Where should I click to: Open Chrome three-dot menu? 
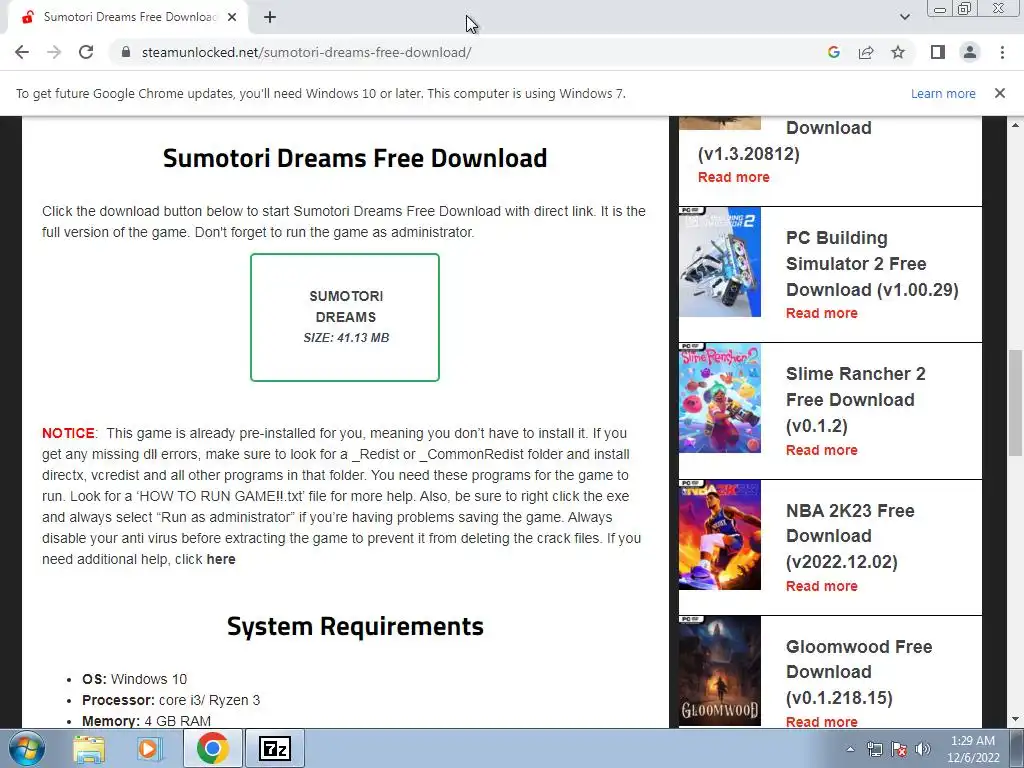1002,52
